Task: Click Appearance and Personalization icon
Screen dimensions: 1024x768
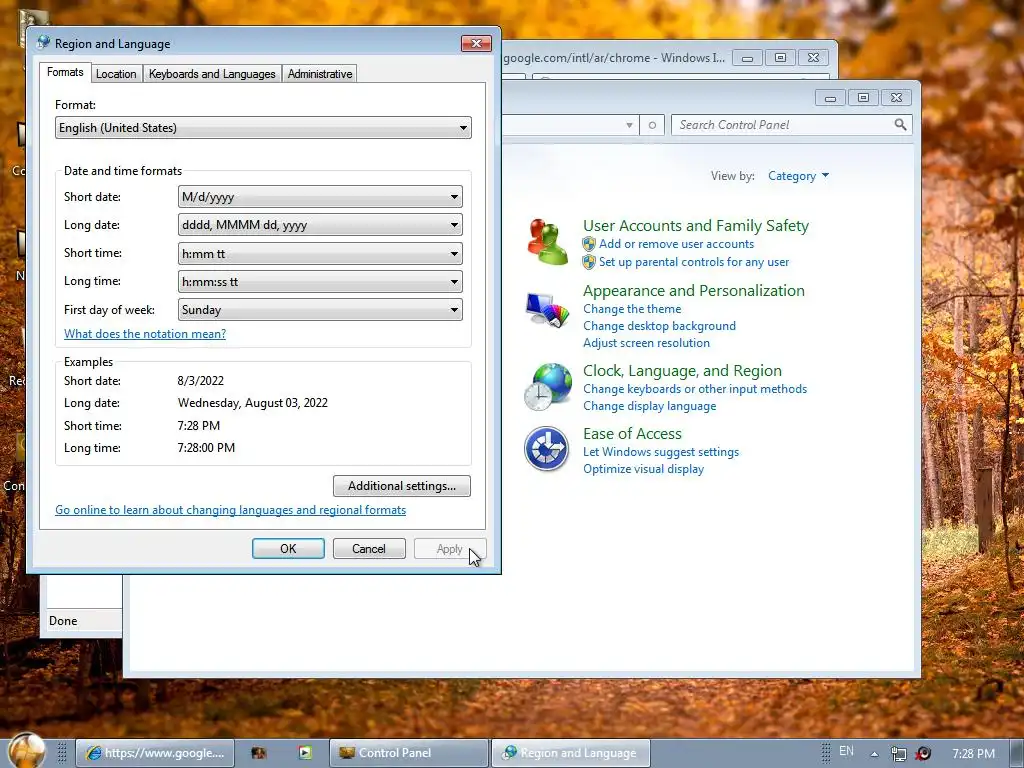Action: click(x=547, y=310)
